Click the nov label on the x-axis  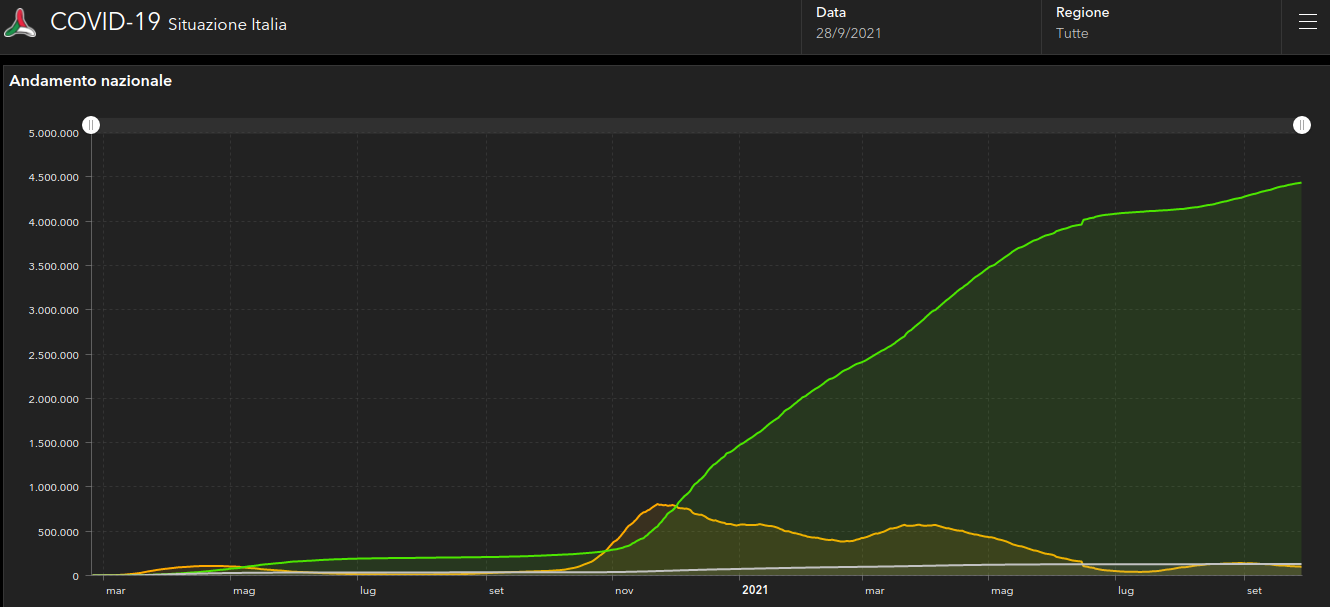[x=624, y=591]
